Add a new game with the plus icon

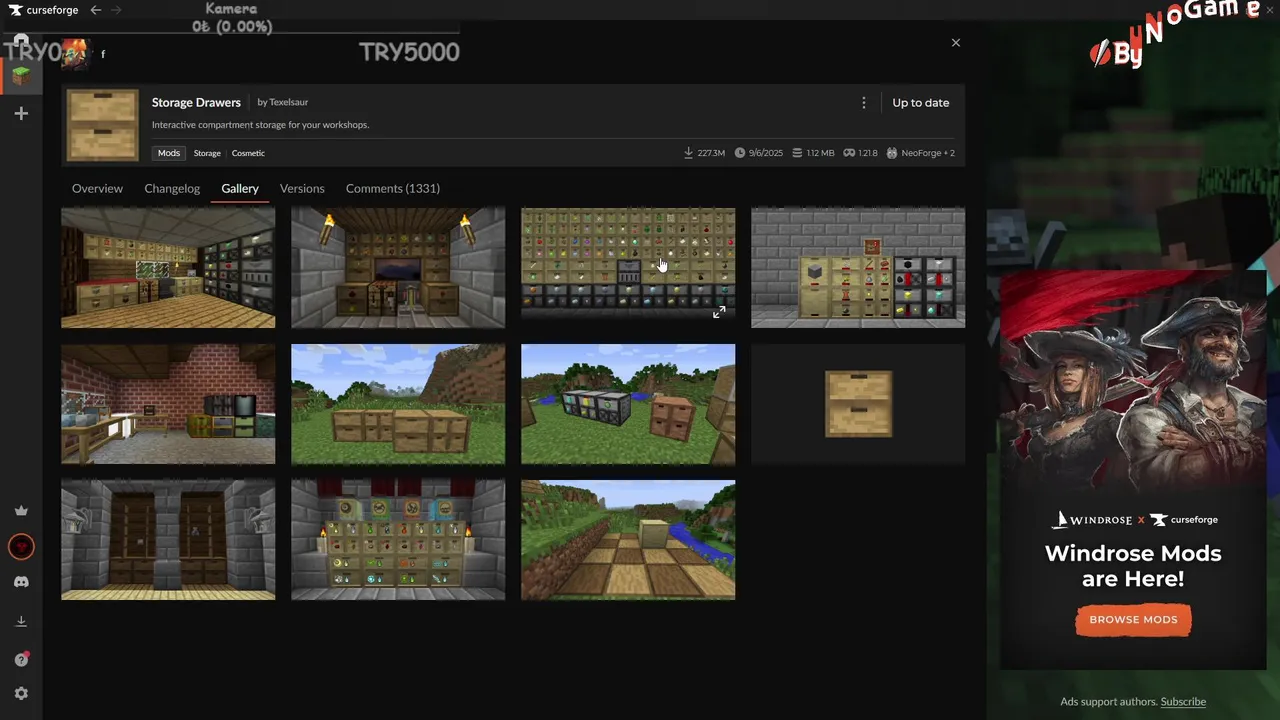21,113
